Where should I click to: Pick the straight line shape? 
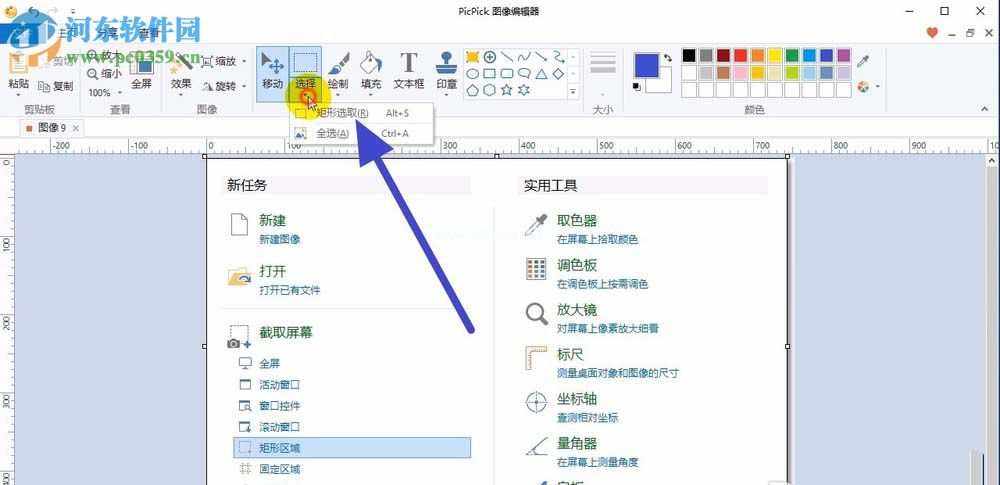pos(507,57)
